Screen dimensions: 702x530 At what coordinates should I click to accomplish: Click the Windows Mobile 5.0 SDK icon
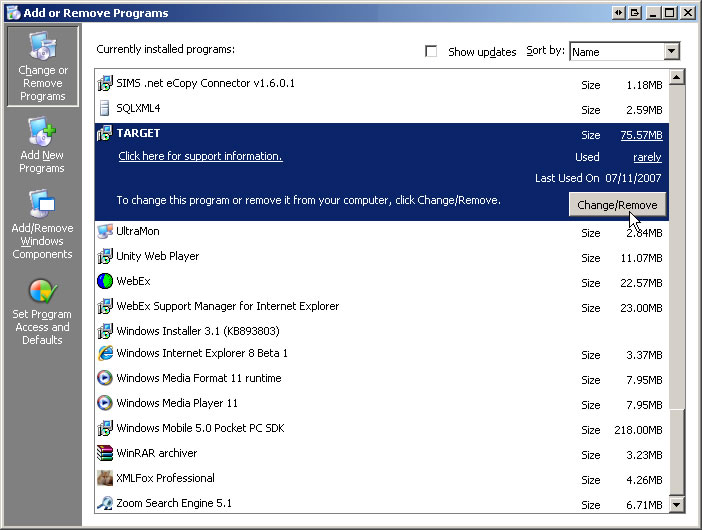point(105,428)
